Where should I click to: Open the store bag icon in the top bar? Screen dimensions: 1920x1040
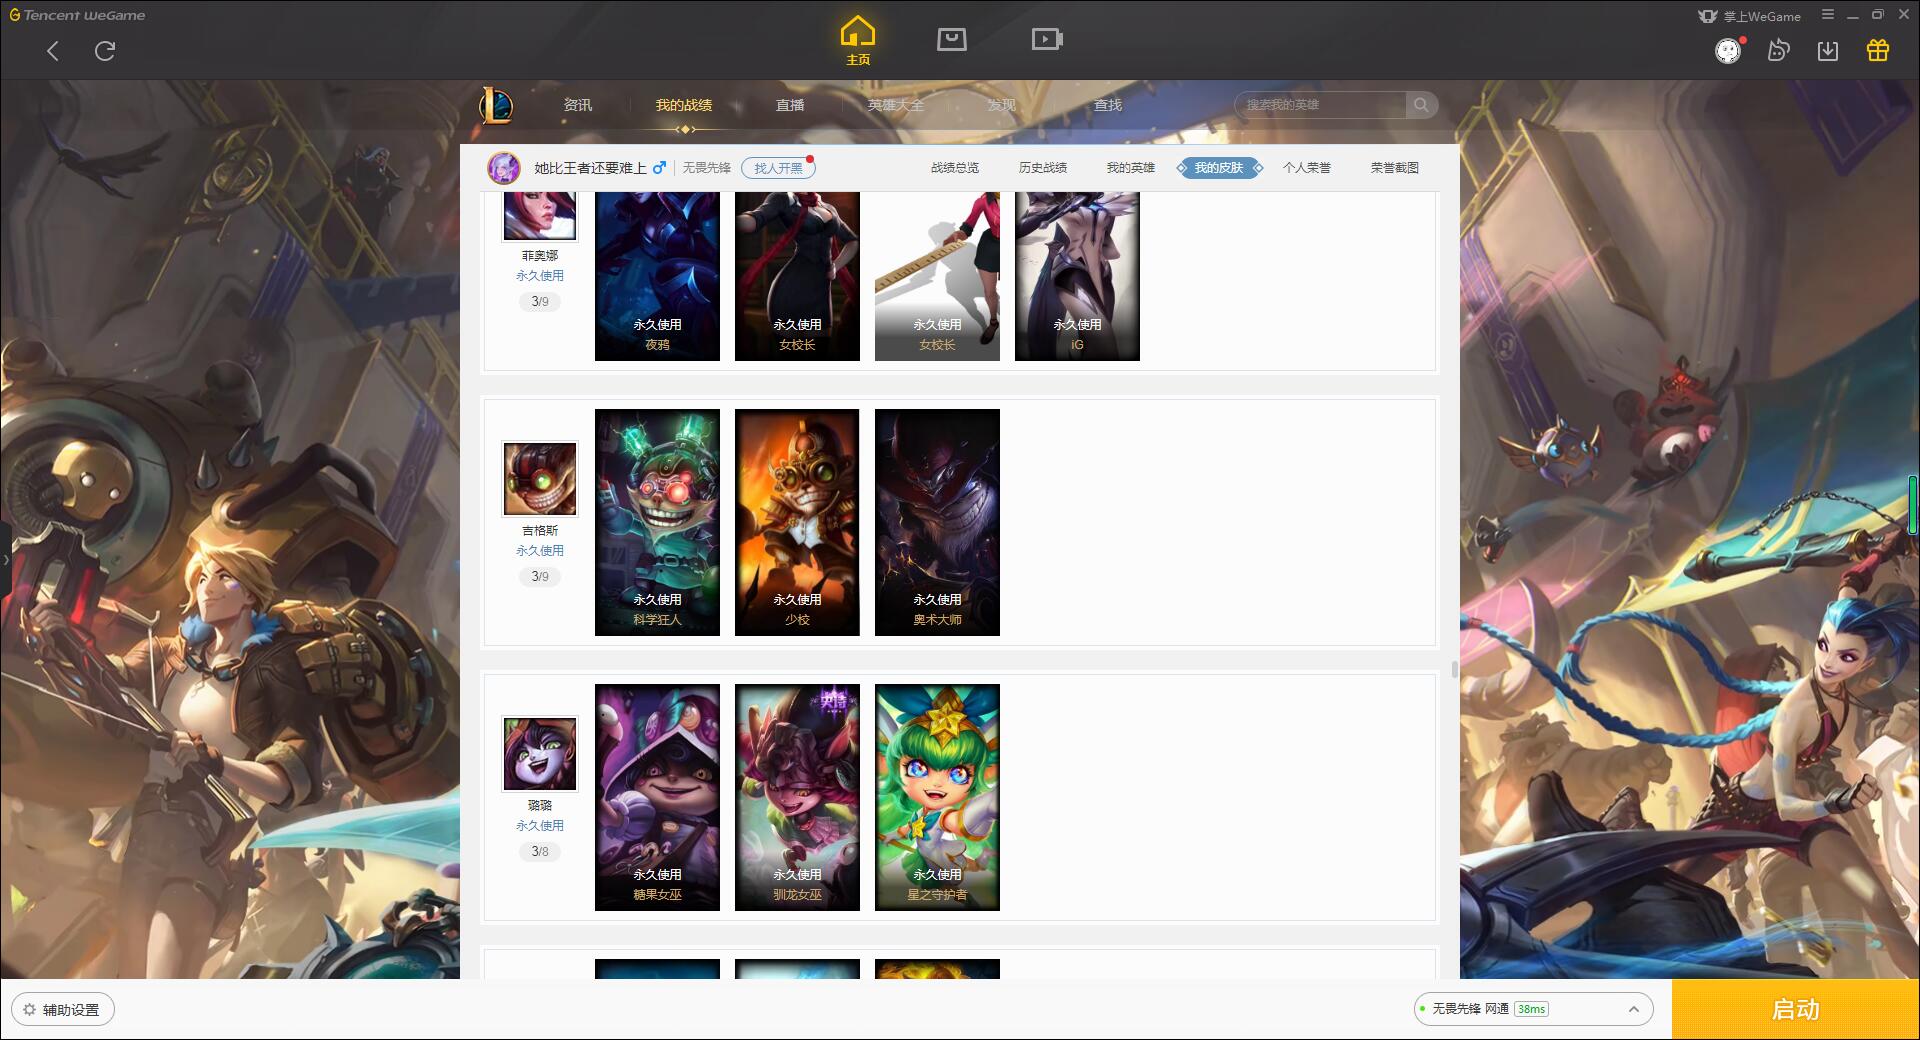(951, 39)
